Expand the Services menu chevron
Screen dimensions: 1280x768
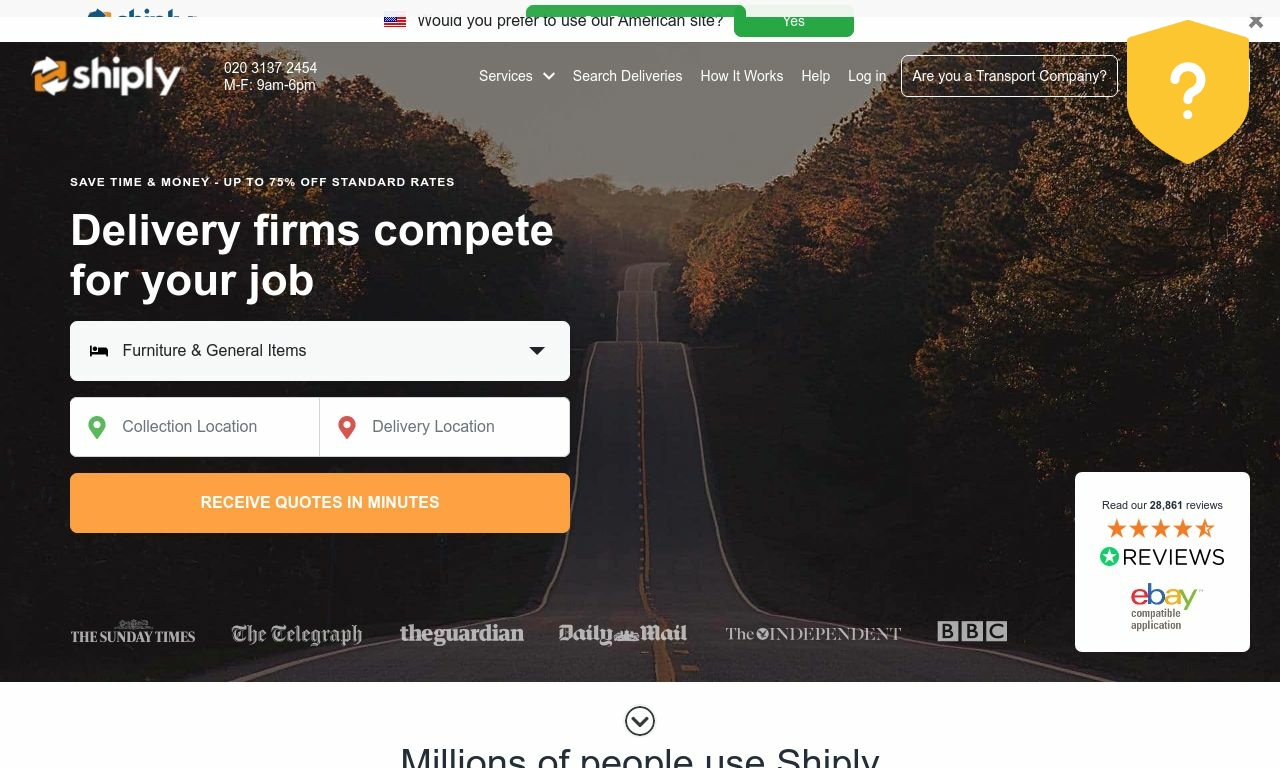pos(548,76)
